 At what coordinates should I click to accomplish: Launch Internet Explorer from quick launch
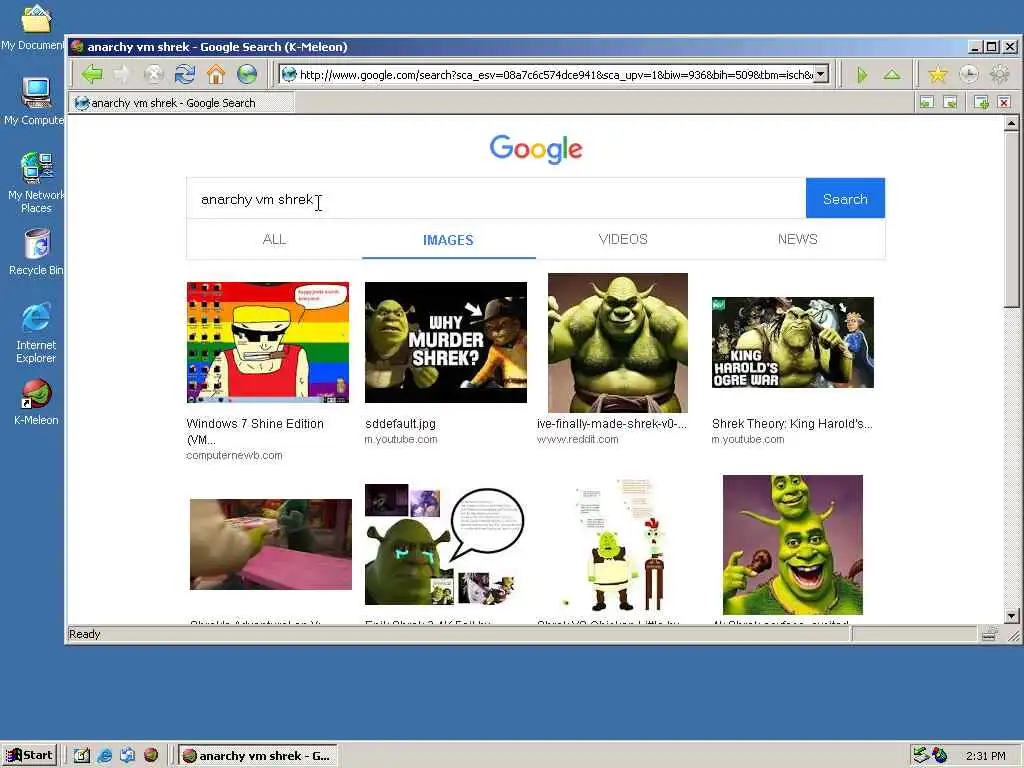click(104, 756)
